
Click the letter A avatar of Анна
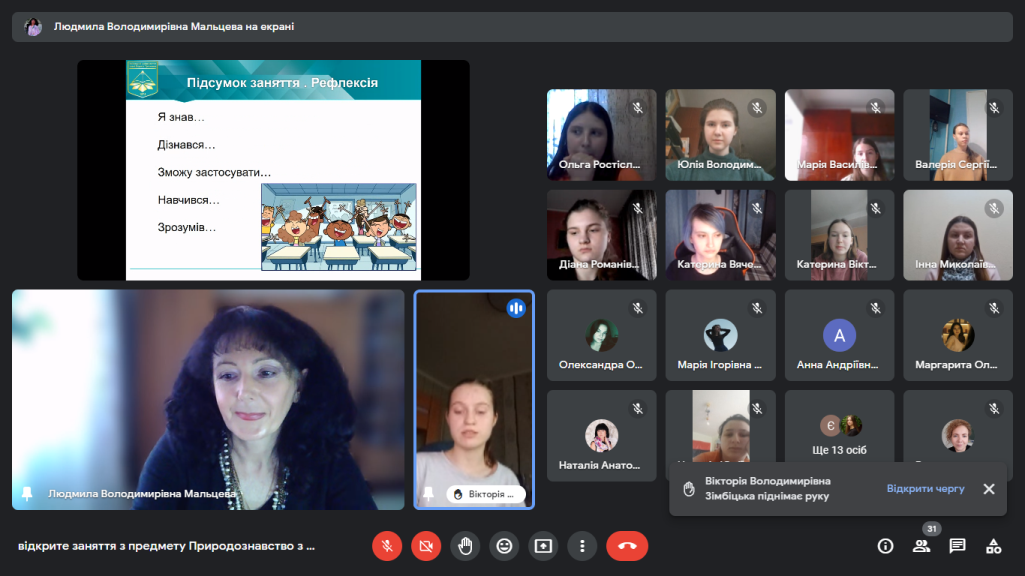(839, 335)
